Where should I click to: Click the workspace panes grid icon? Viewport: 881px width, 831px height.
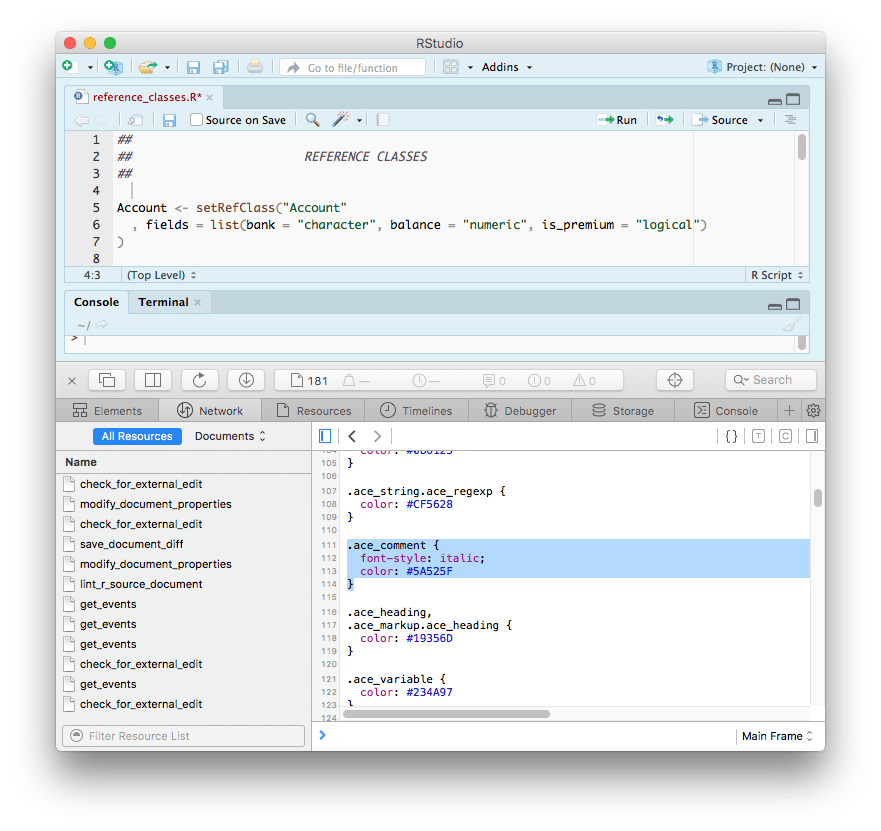[451, 67]
